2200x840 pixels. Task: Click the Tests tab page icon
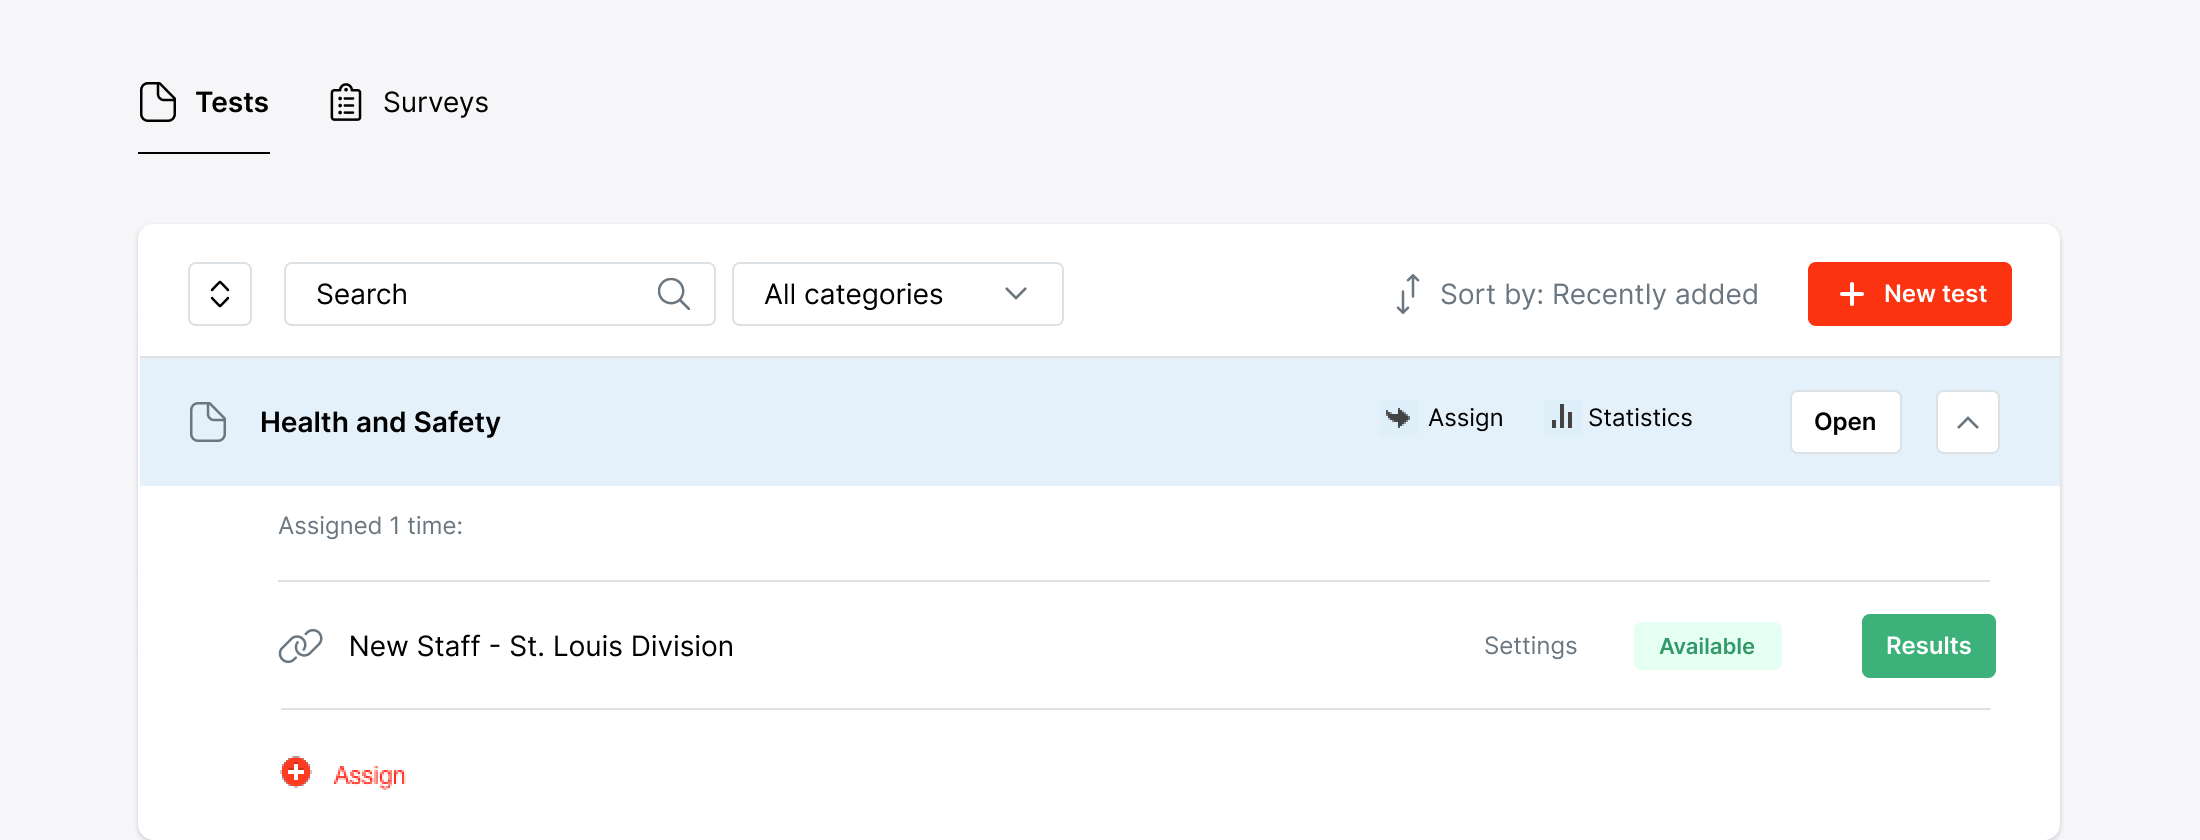point(158,102)
